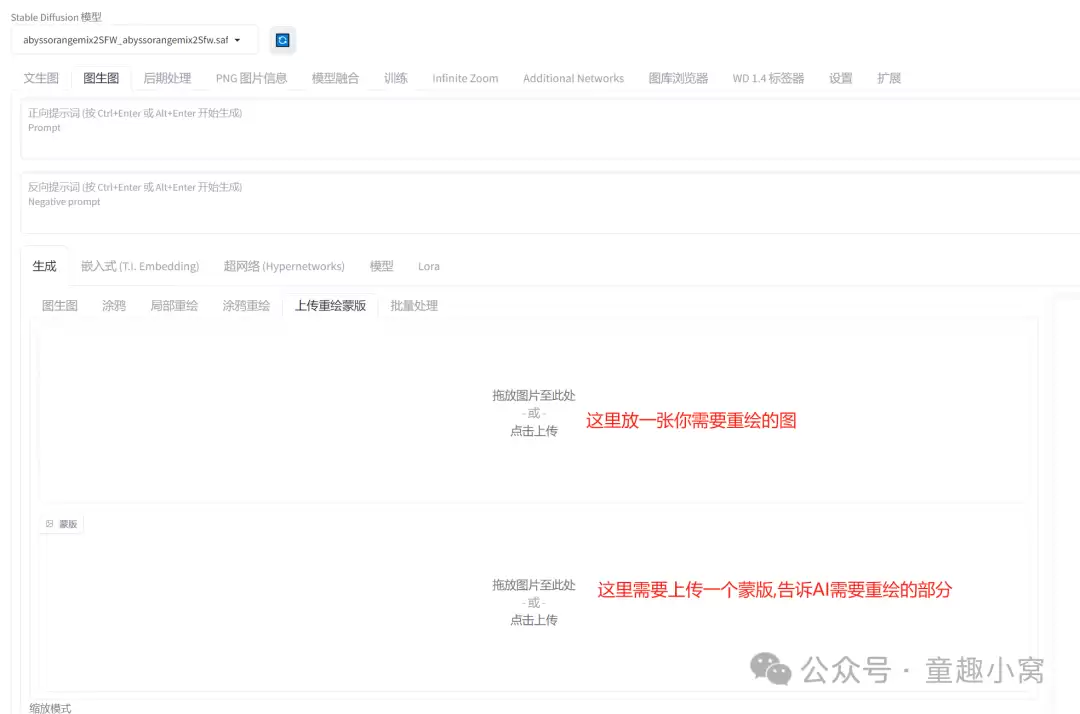Viewport: 1080px width, 714px height.
Task: Open the 后期处理 tab
Action: (x=167, y=78)
